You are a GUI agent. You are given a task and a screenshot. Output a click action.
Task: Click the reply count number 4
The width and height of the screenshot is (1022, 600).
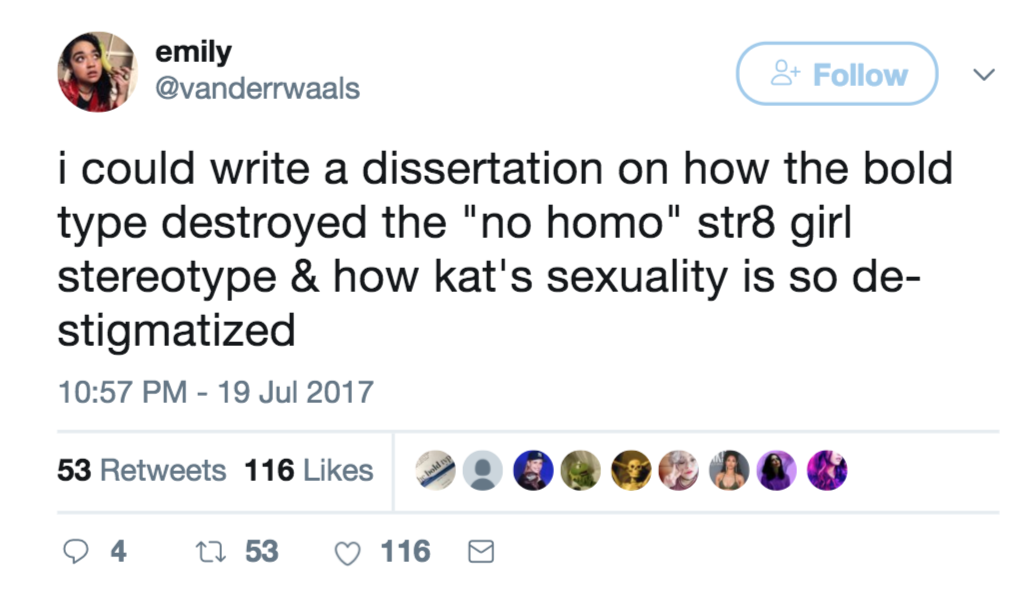click(x=118, y=552)
